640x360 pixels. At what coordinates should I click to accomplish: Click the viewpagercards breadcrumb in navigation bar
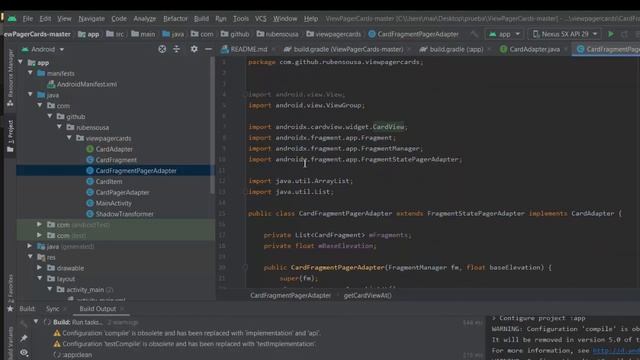[x=333, y=34]
